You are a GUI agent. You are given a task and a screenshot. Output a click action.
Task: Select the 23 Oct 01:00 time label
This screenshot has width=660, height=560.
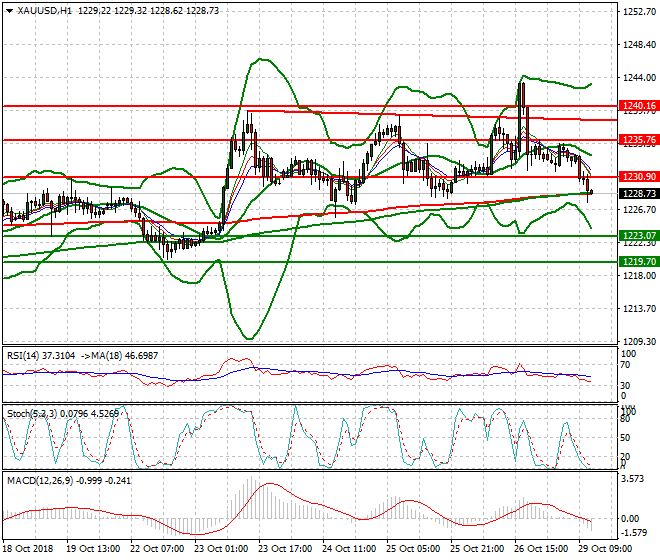[221, 549]
